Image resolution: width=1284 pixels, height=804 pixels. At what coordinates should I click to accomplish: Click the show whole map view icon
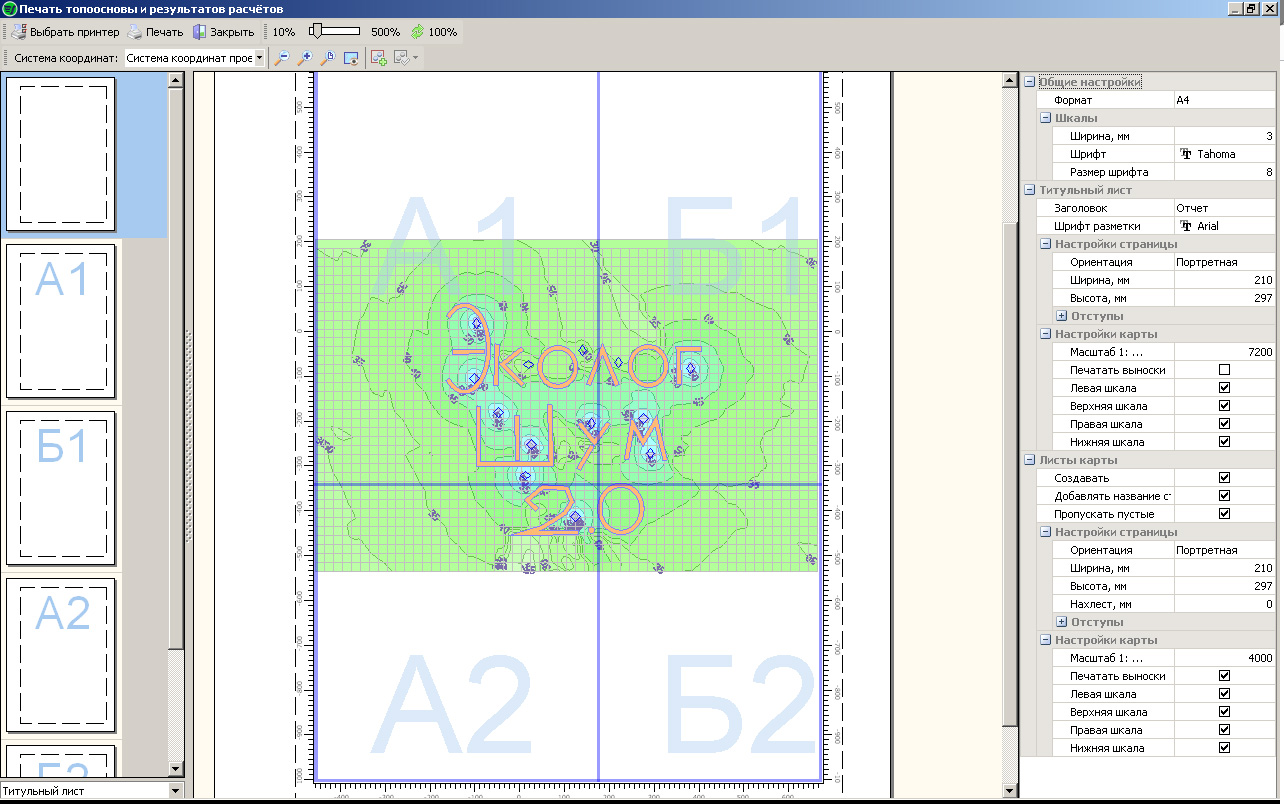[x=350, y=58]
